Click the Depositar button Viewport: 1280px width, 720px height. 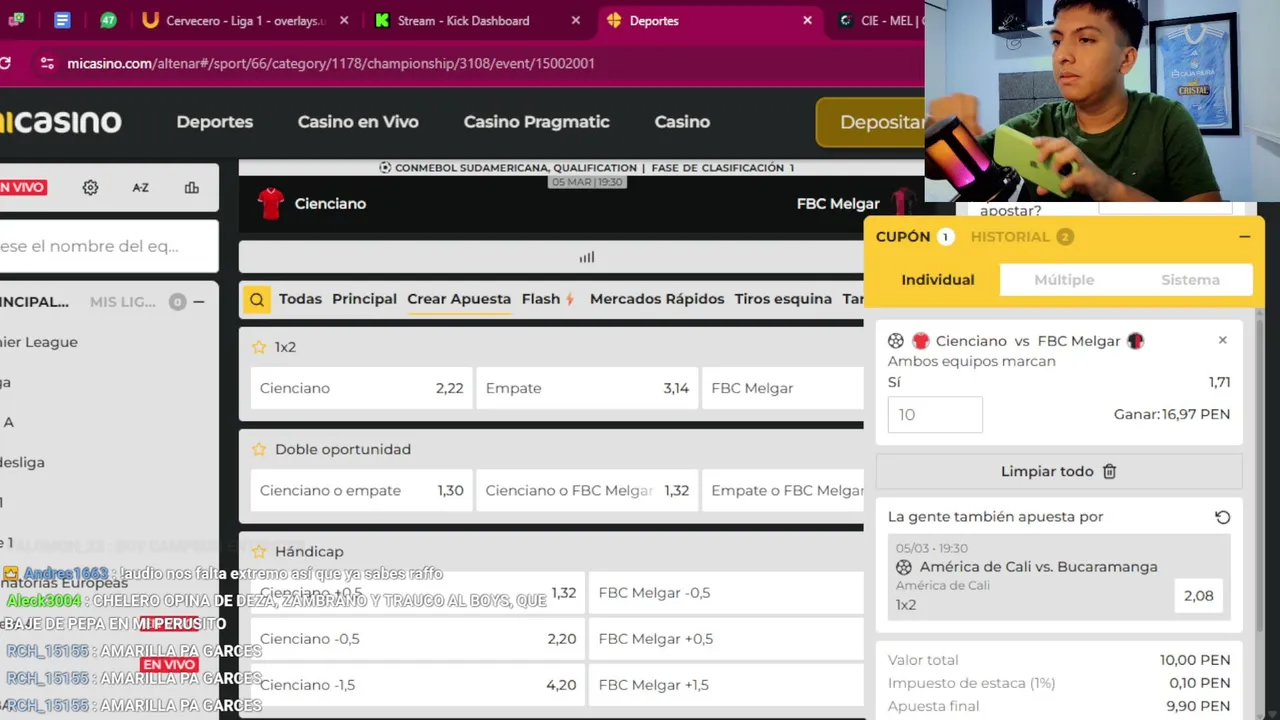coord(871,122)
